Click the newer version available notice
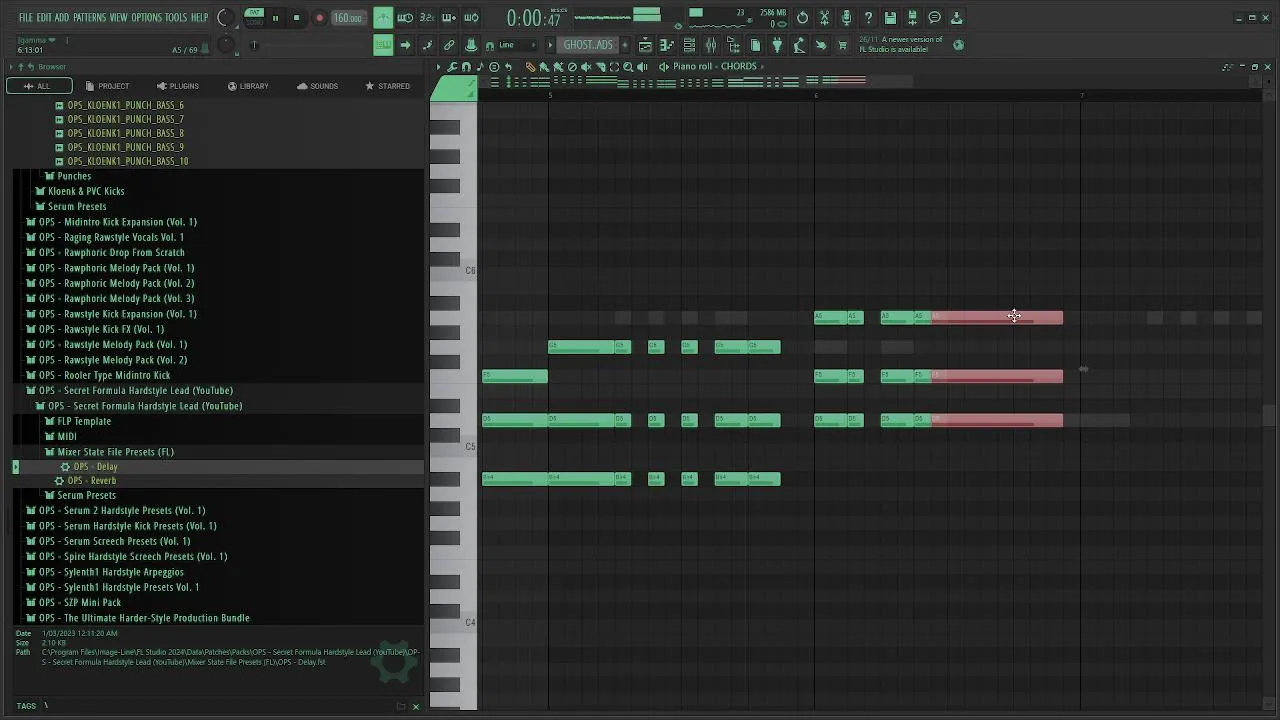 click(900, 44)
